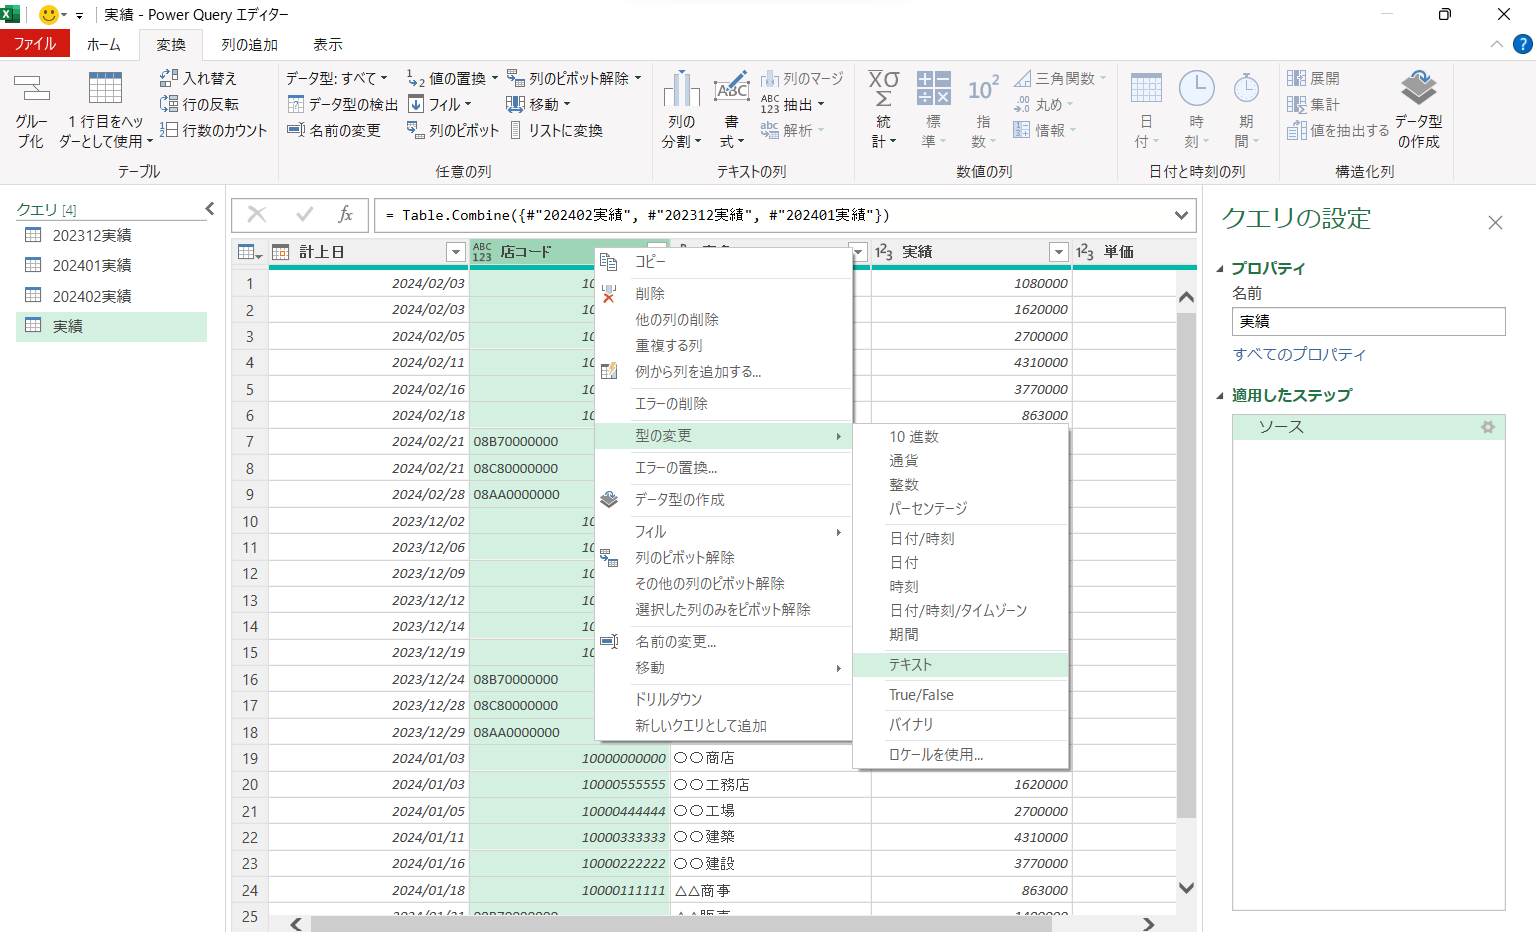Screen dimensions: 1536x932
Task: Collapse the Queries pane chevron
Action: (209, 208)
